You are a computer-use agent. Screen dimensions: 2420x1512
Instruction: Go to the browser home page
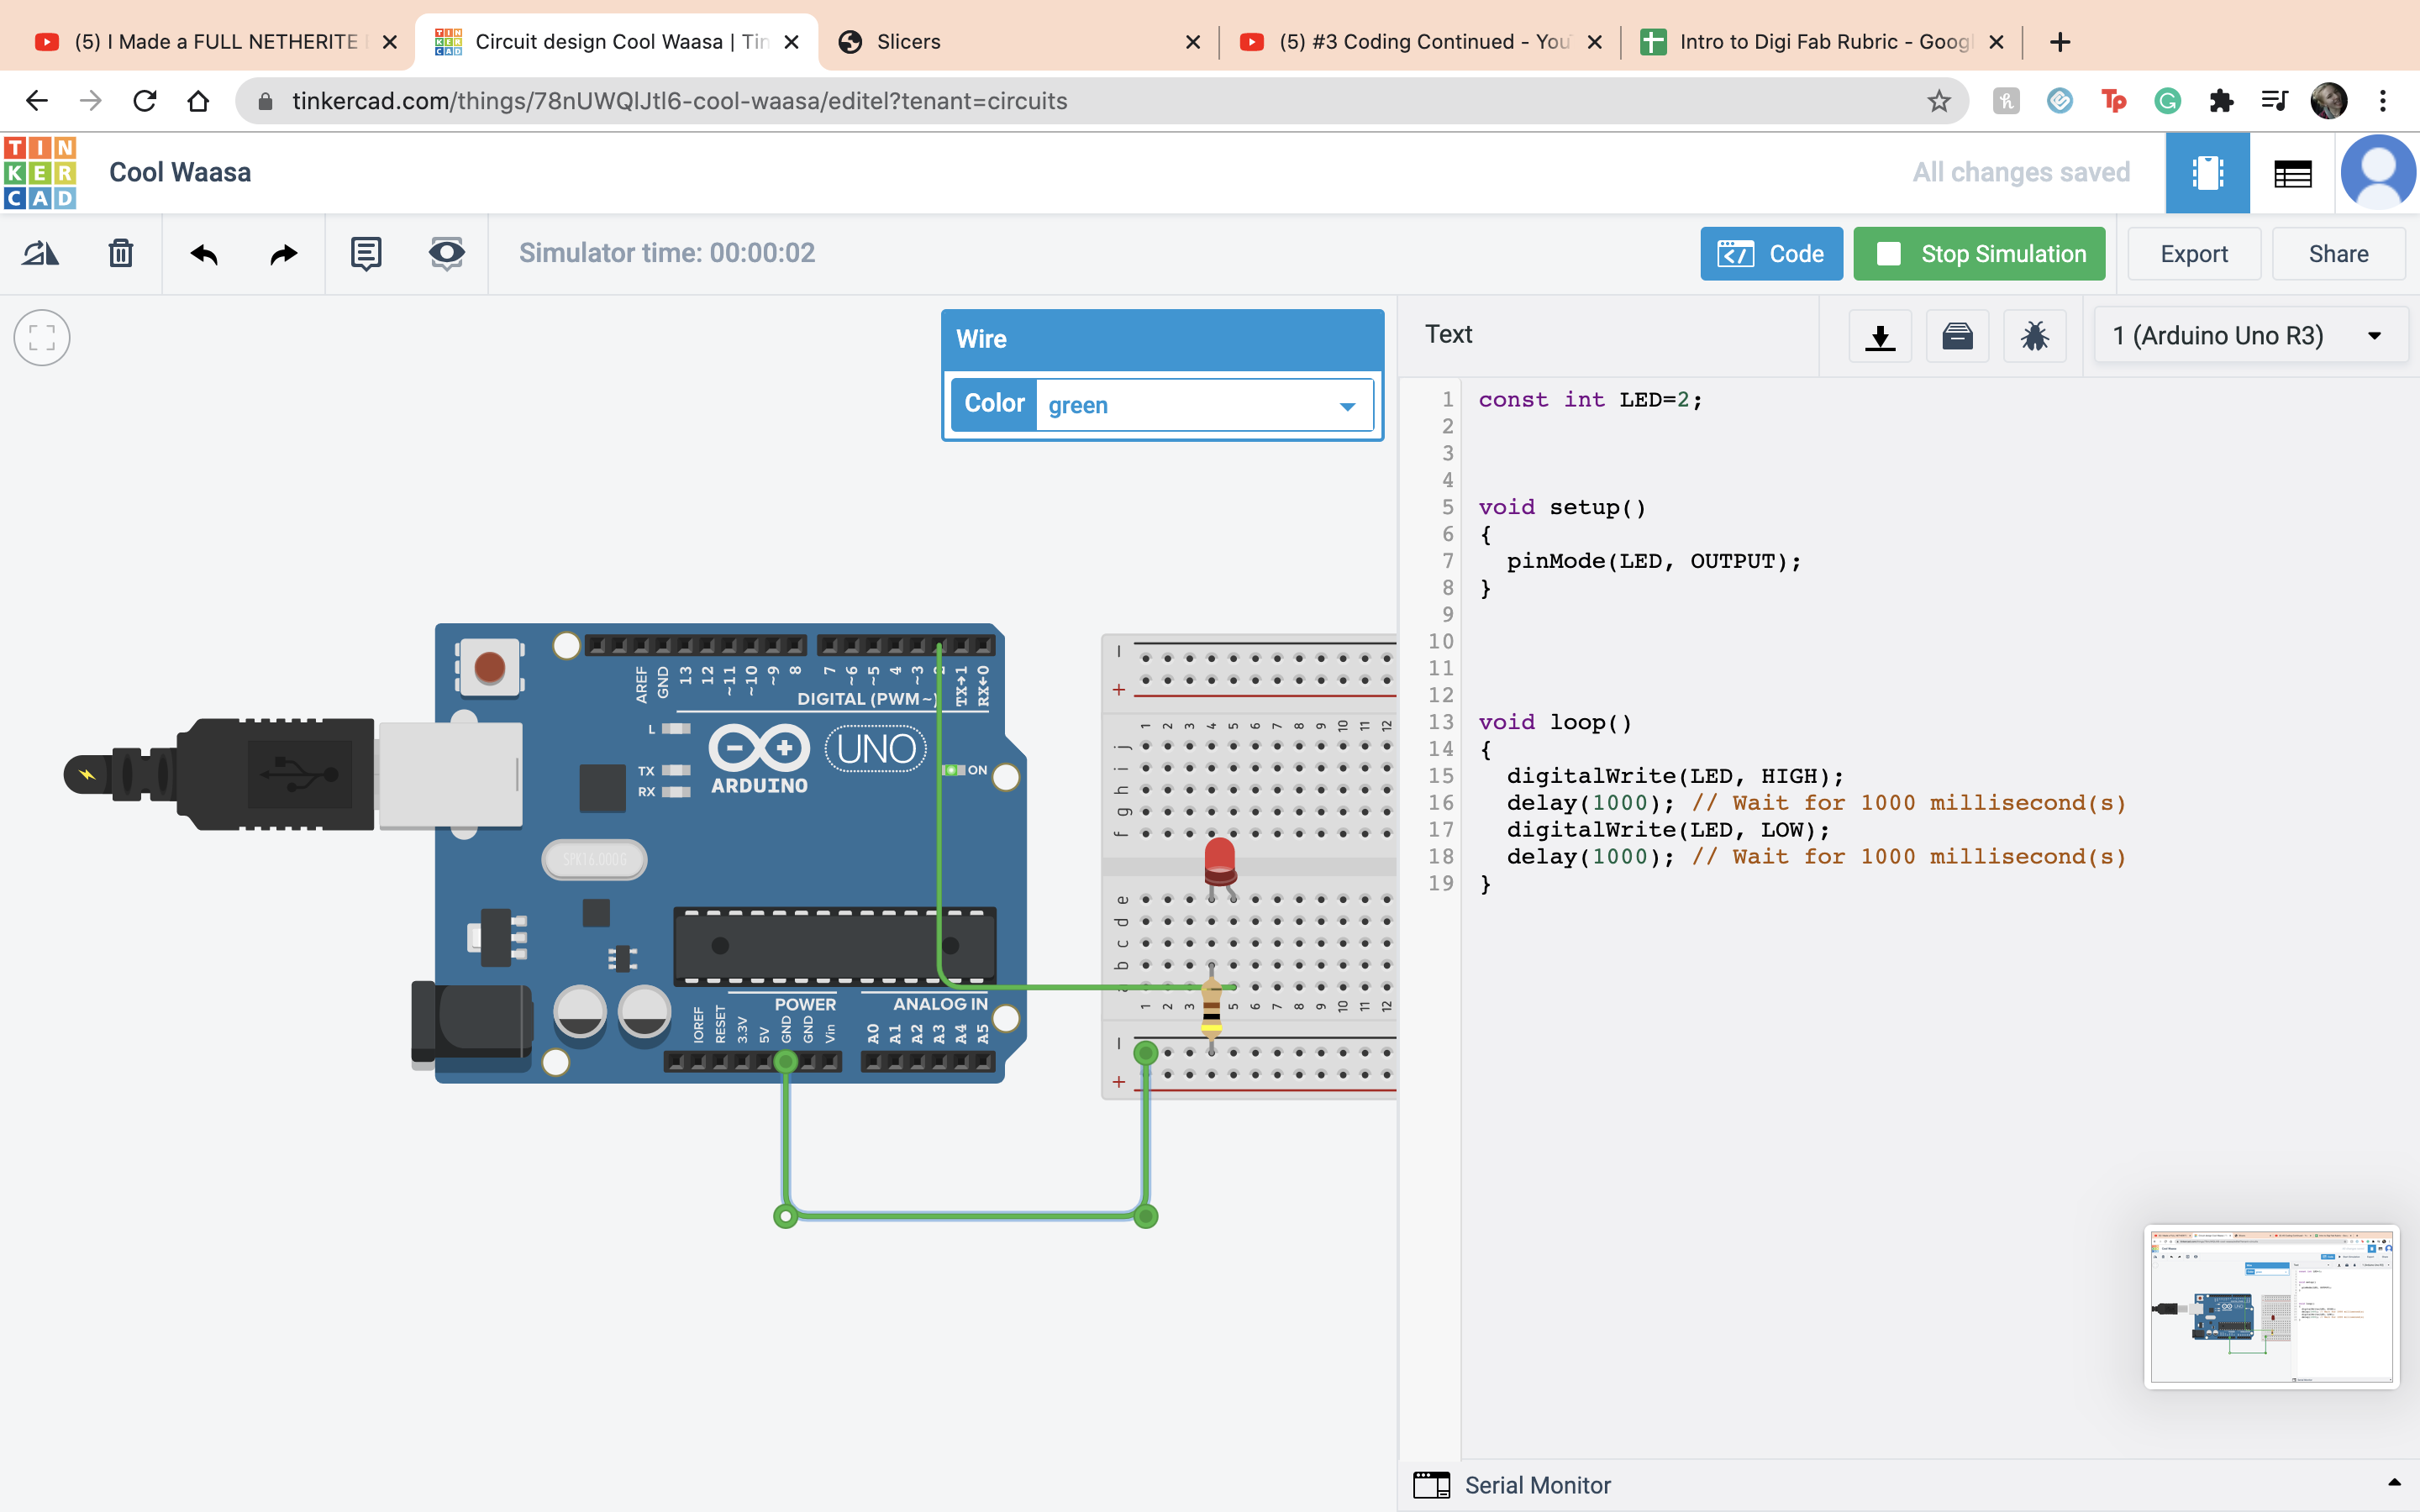pos(198,101)
